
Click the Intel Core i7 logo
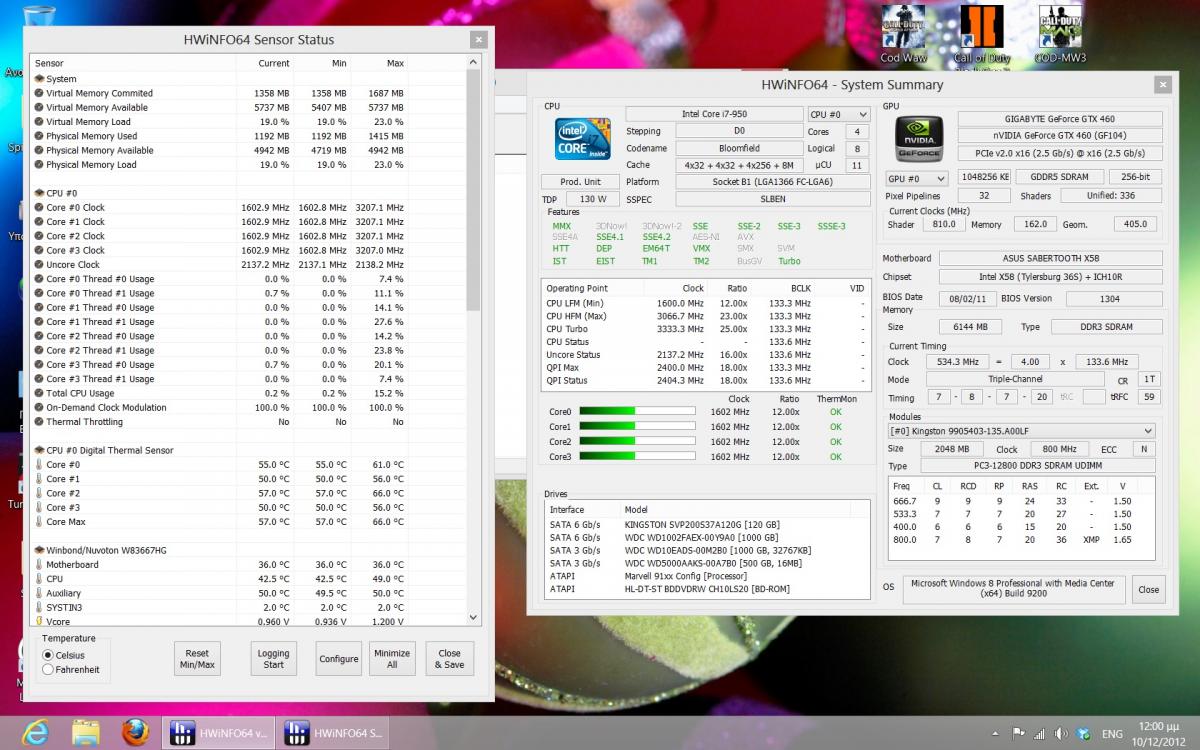pos(583,138)
